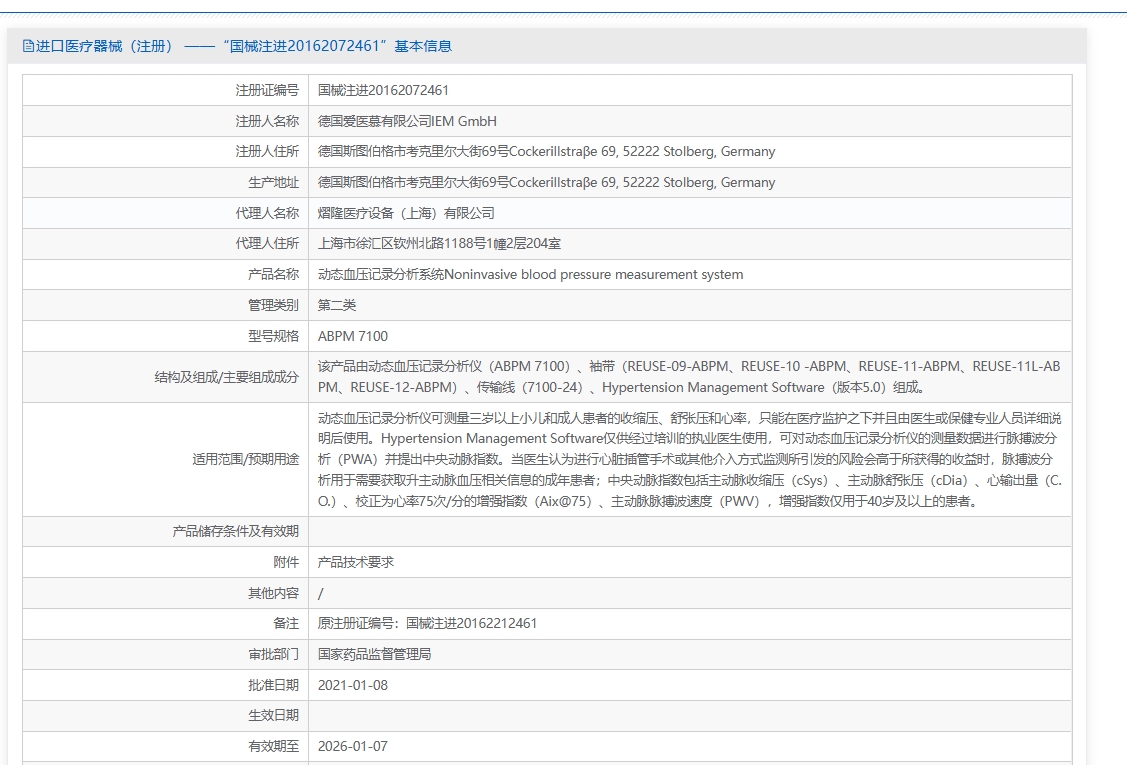Screen dimensions: 1127x765
Task: Select product name 动态血压记录分析系统 value
Action: click(x=530, y=275)
